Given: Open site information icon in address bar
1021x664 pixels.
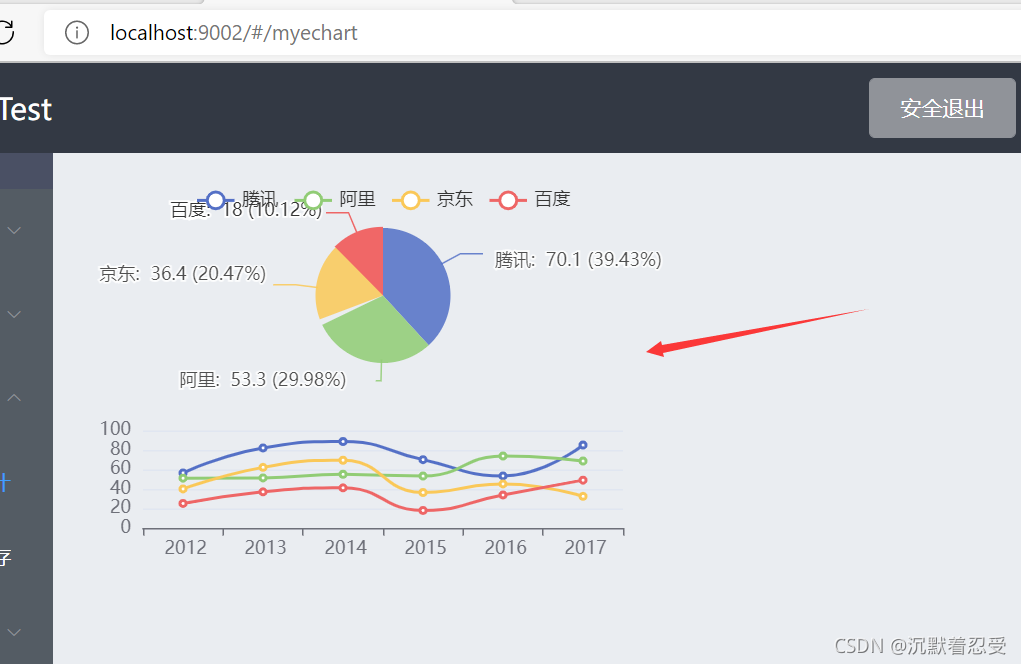Looking at the screenshot, I should coord(77,32).
